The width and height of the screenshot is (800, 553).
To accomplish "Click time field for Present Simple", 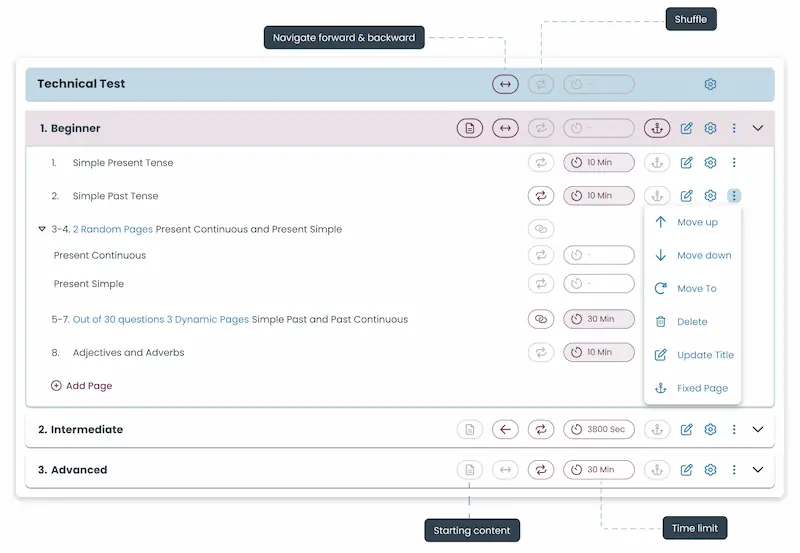I will [599, 284].
